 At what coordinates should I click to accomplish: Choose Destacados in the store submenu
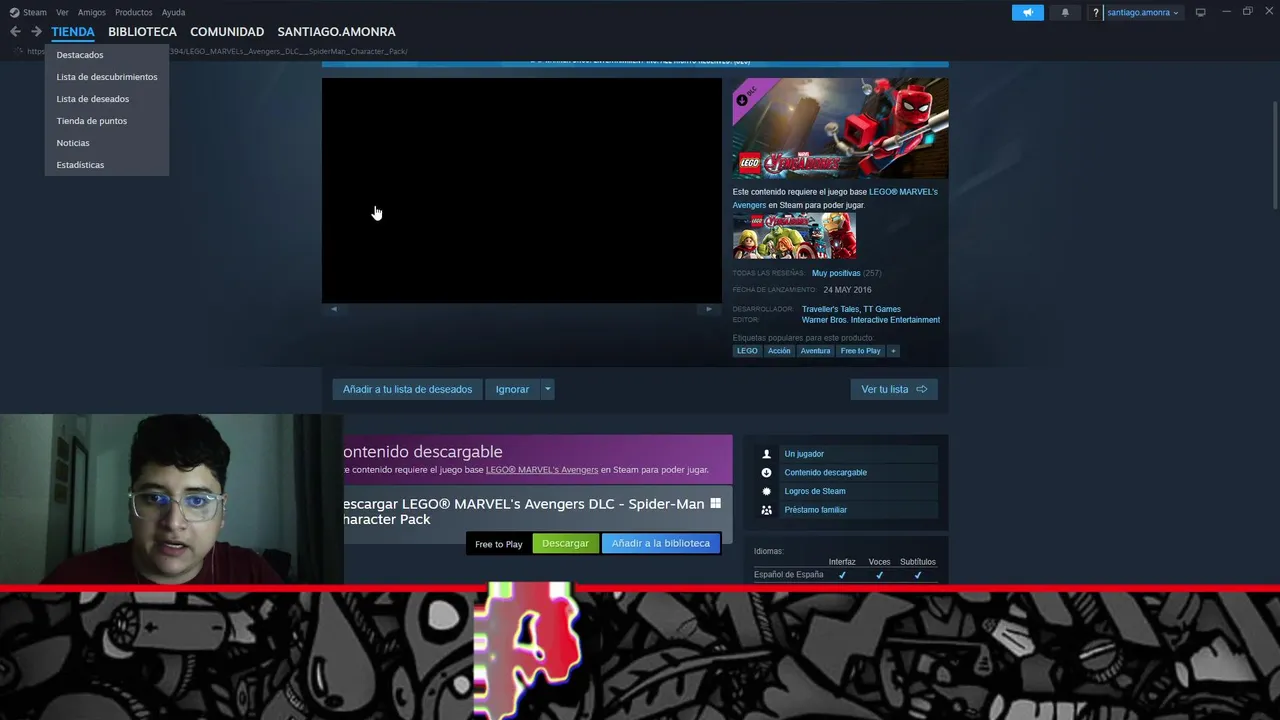(80, 55)
